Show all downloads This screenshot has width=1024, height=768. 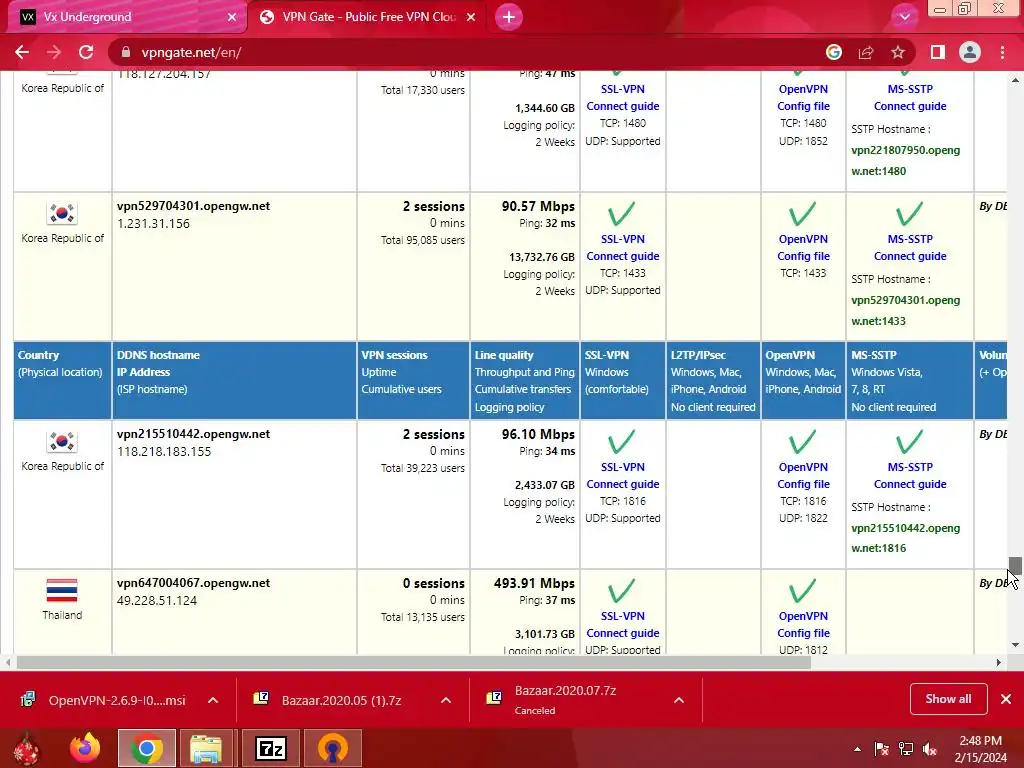point(948,699)
